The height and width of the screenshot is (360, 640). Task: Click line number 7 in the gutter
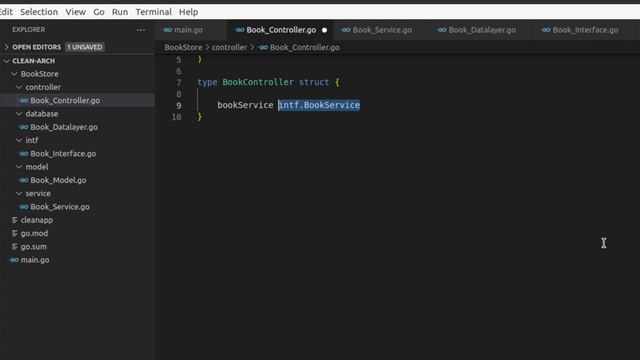point(179,82)
